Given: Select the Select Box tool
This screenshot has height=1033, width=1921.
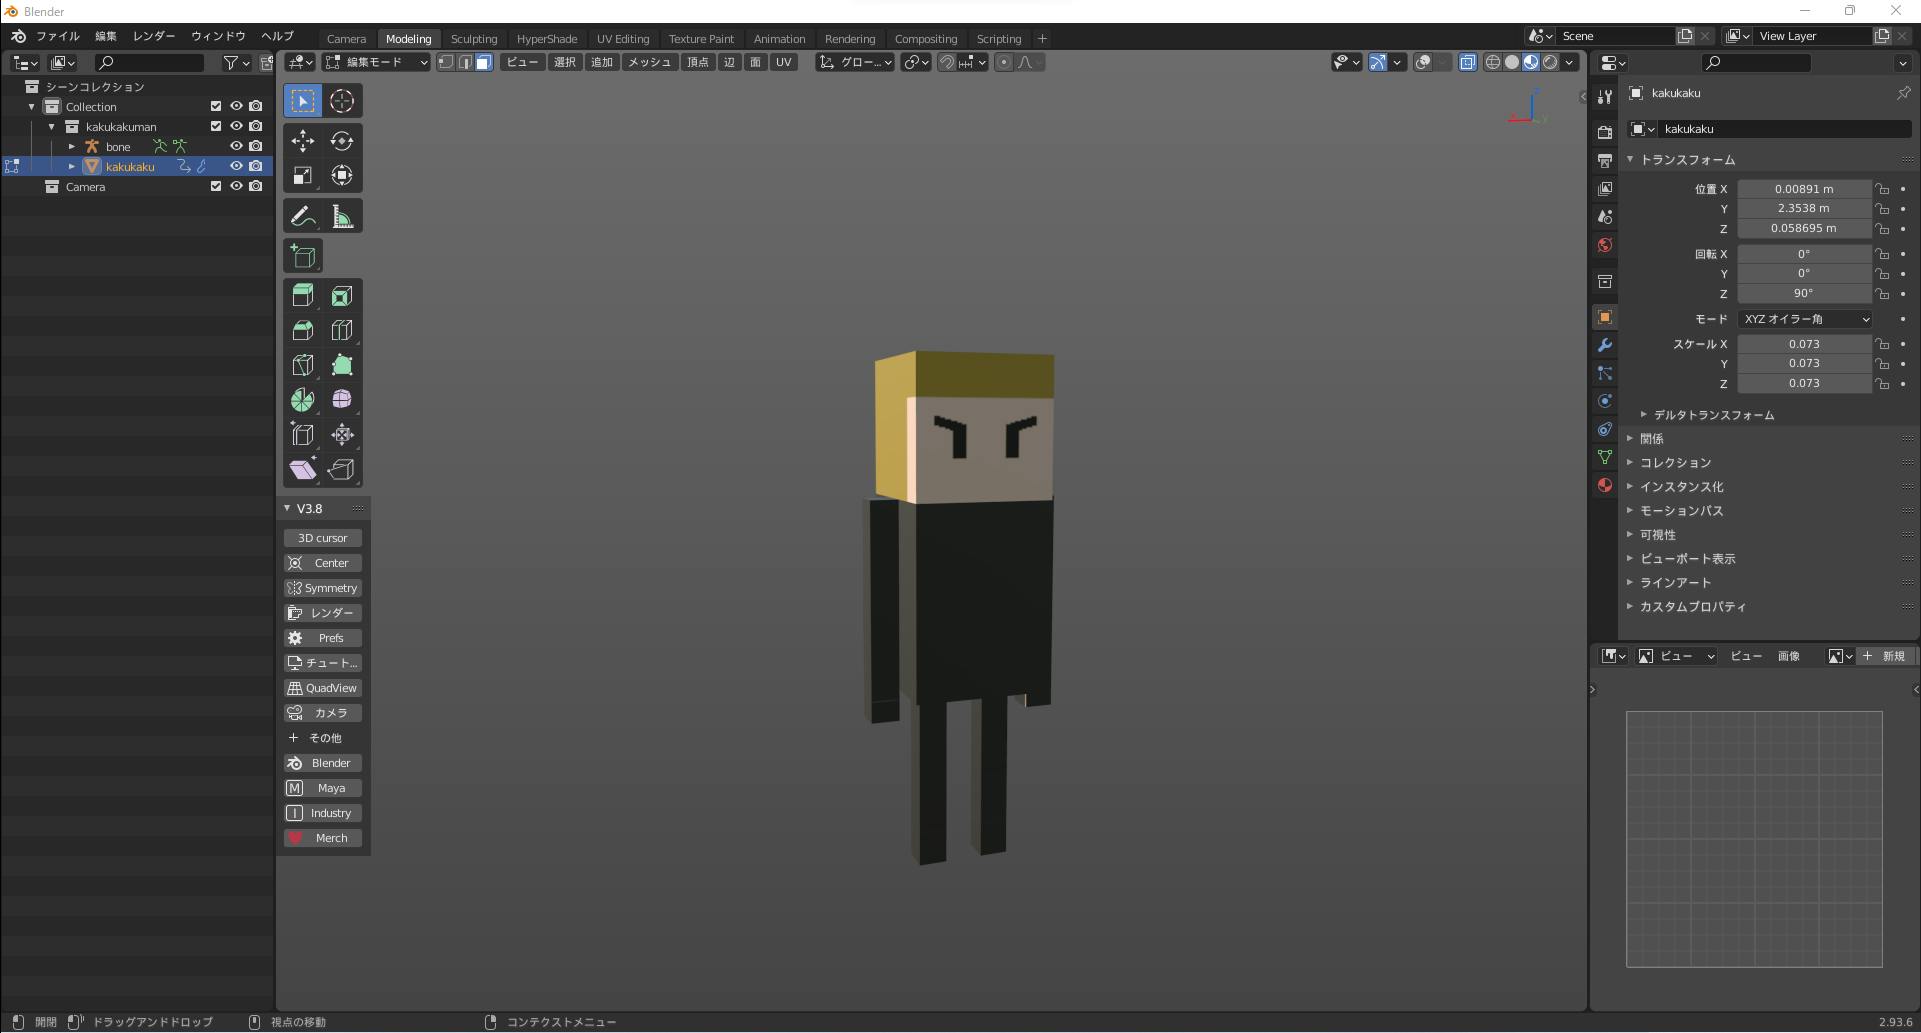Looking at the screenshot, I should point(303,101).
